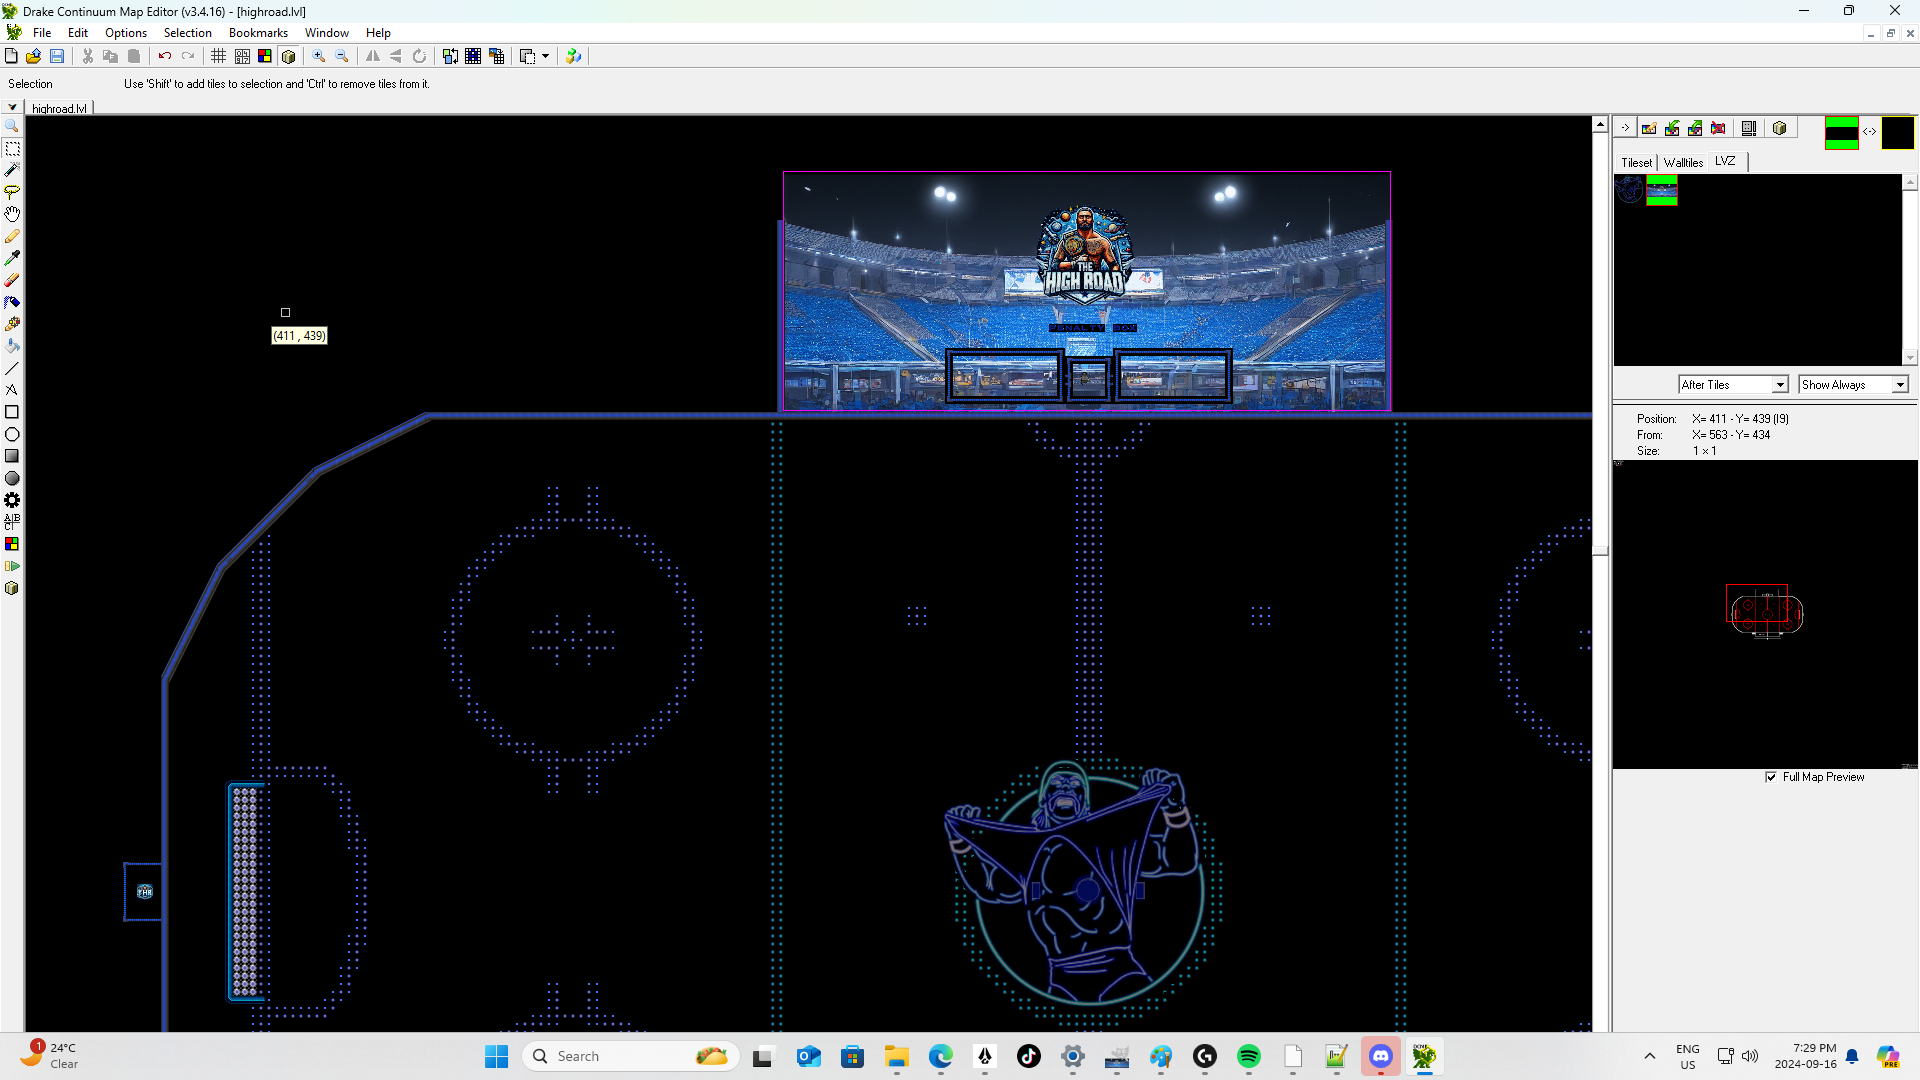Select the eraser tool

12,280
